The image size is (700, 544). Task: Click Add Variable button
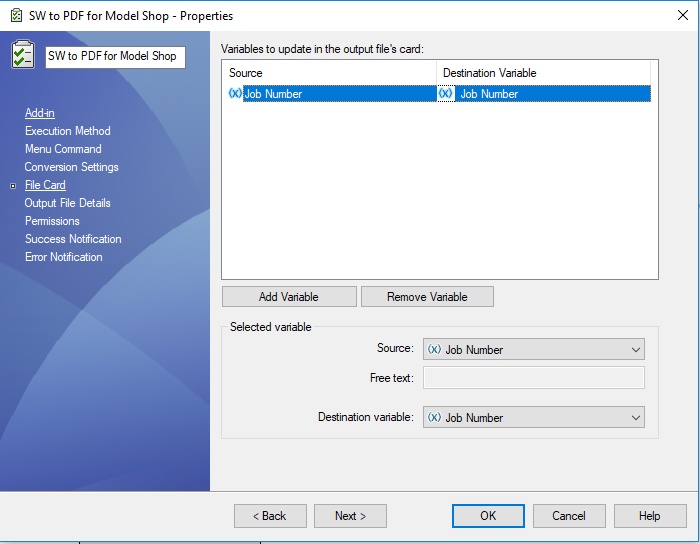tap(289, 297)
